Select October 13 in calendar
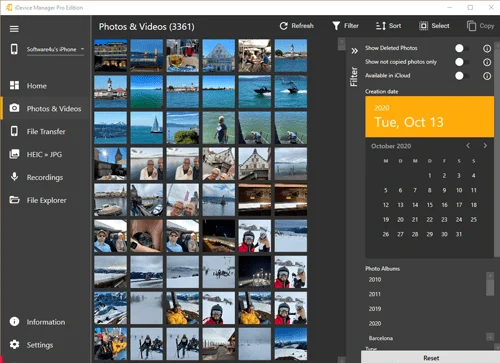This screenshot has width=500, height=363. [400, 205]
